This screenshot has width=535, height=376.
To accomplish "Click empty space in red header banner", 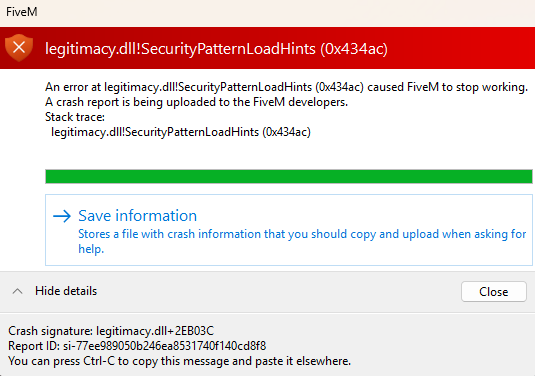I will [461, 48].
